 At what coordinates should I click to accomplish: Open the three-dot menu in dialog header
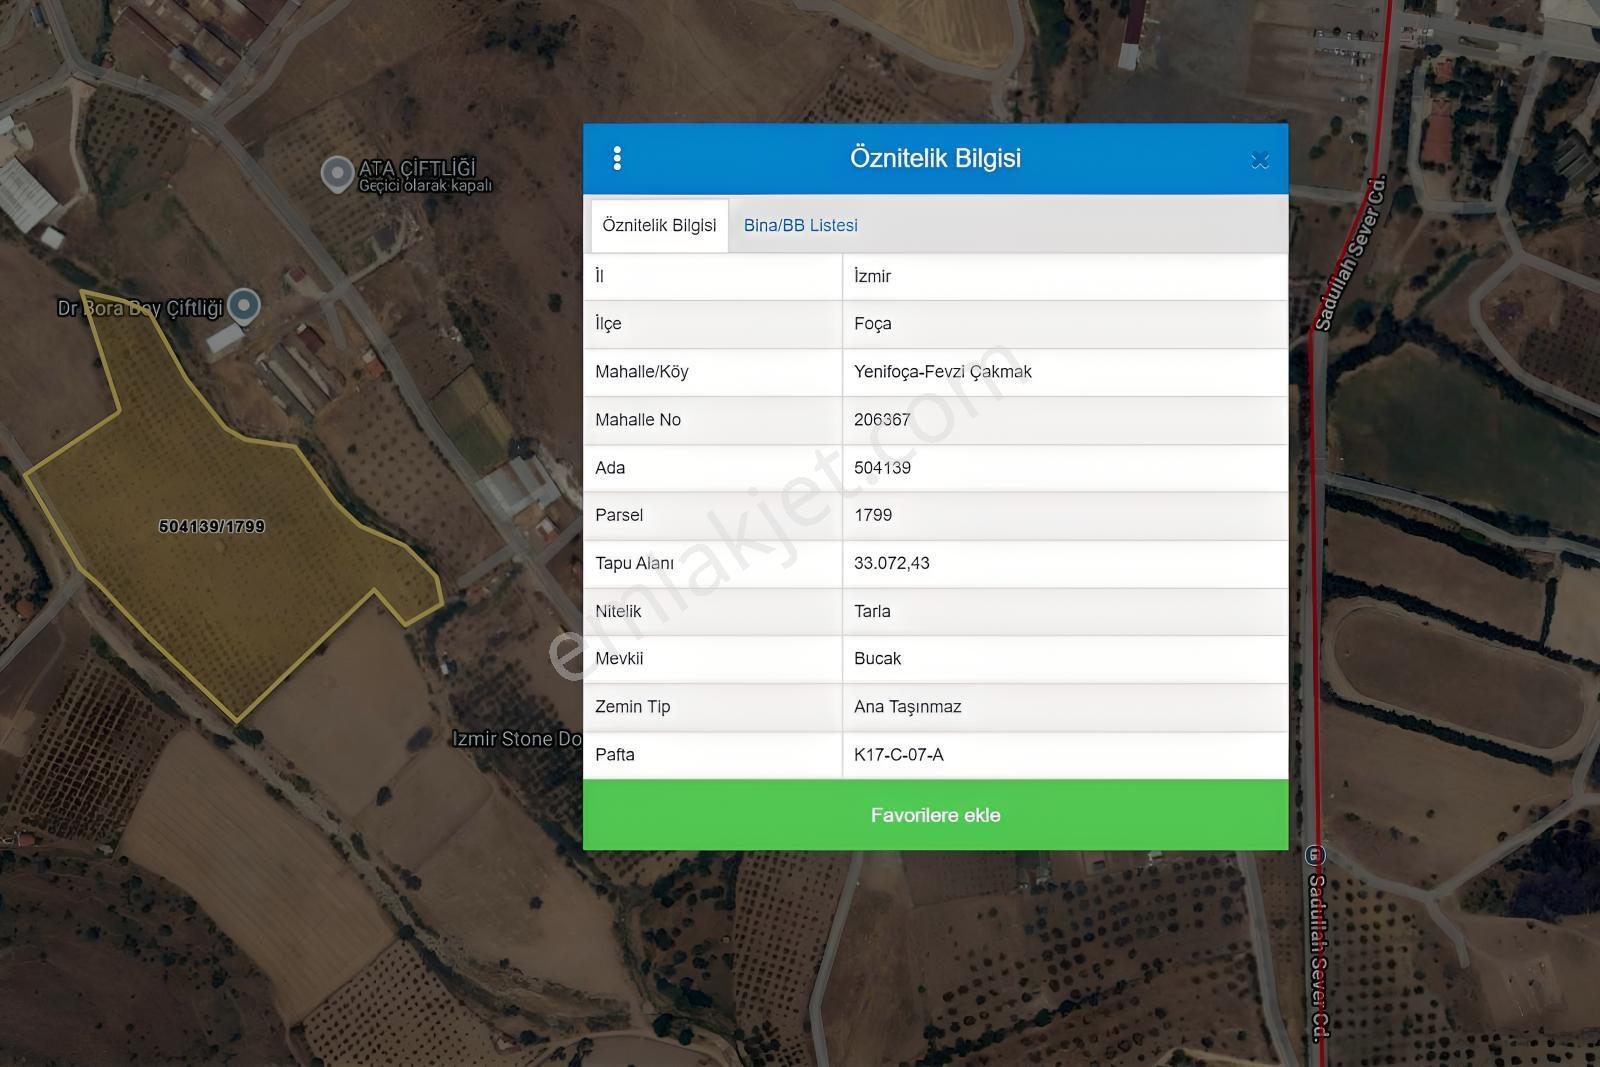coord(617,158)
